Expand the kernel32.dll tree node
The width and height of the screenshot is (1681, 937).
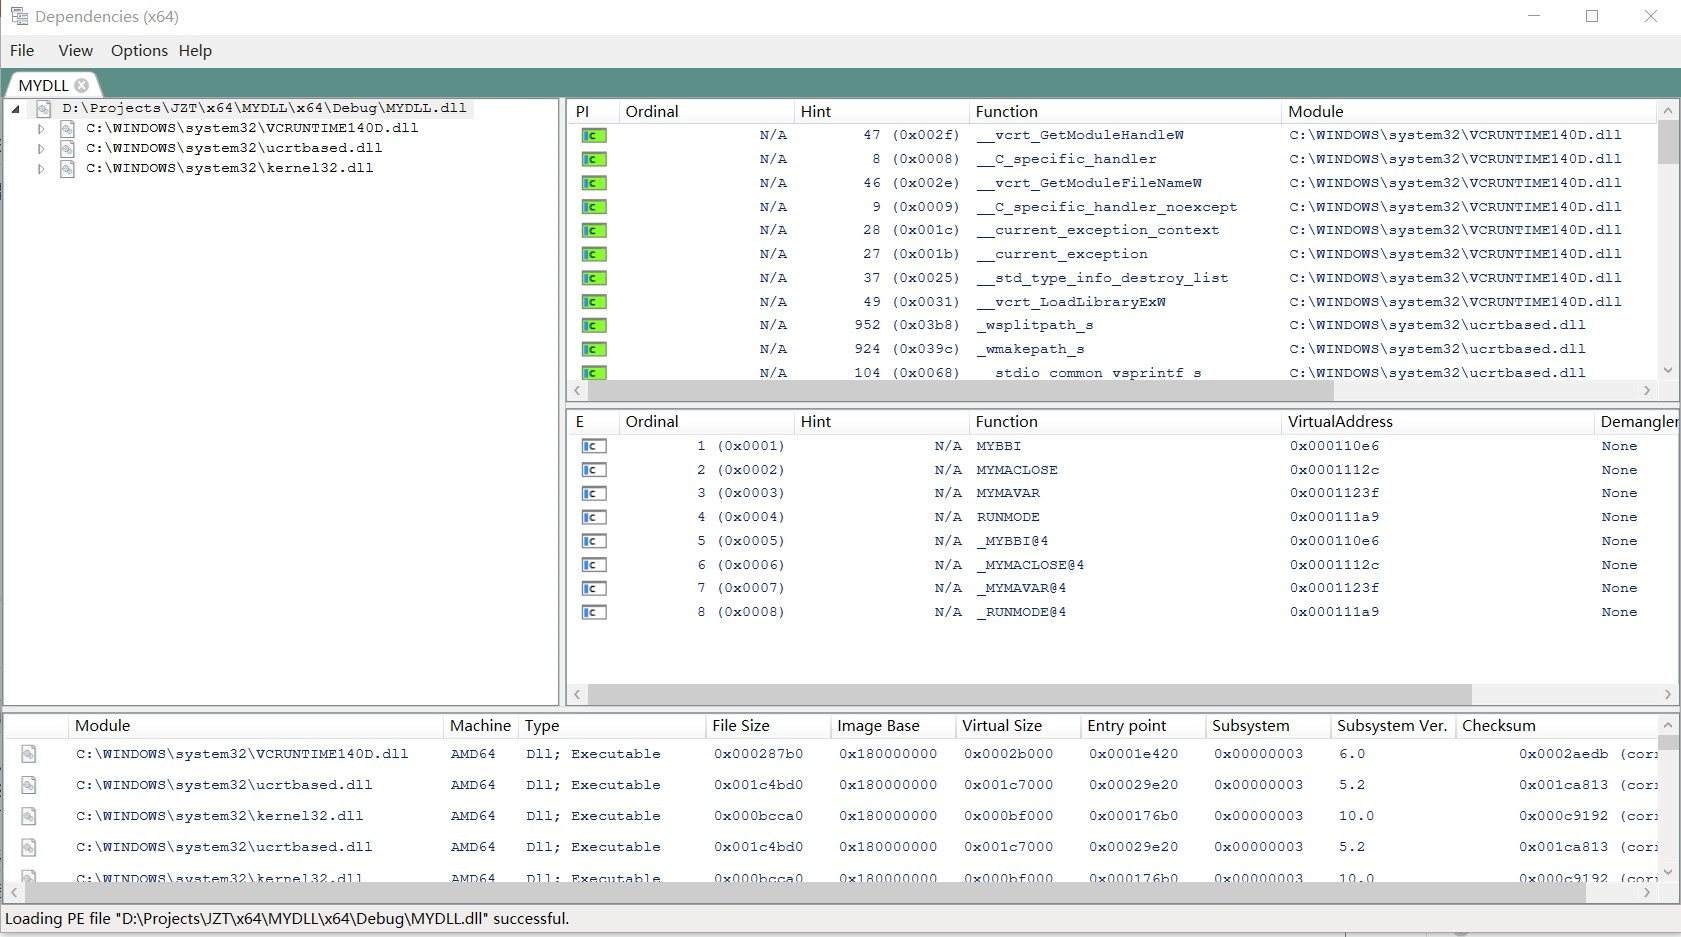point(41,169)
